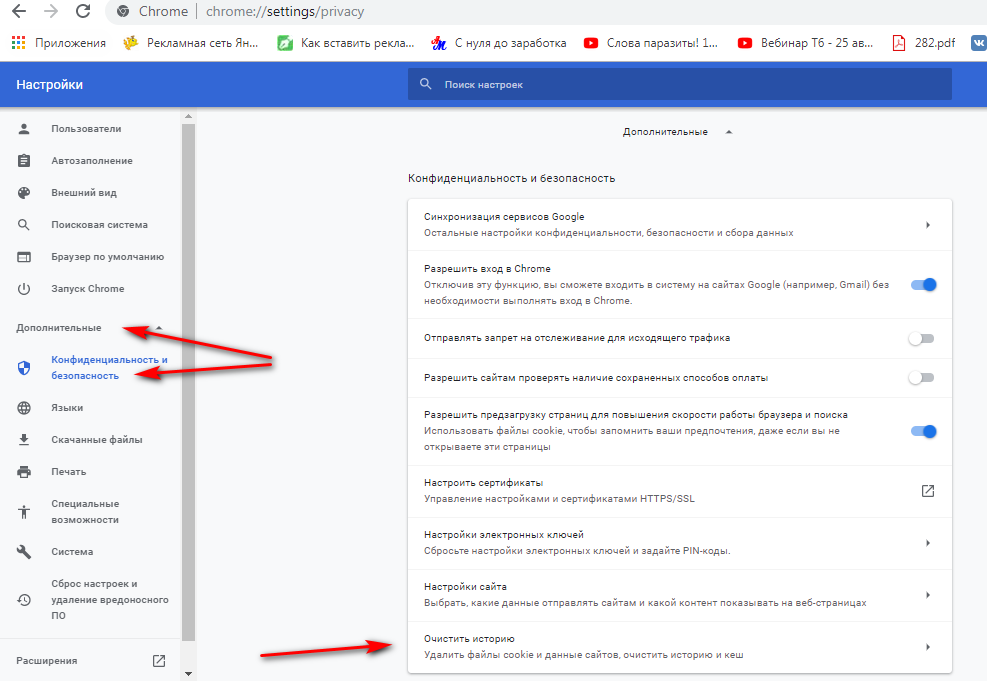Expand Настройки электронных ключей row arrow
This screenshot has height=681, width=987.
927,543
